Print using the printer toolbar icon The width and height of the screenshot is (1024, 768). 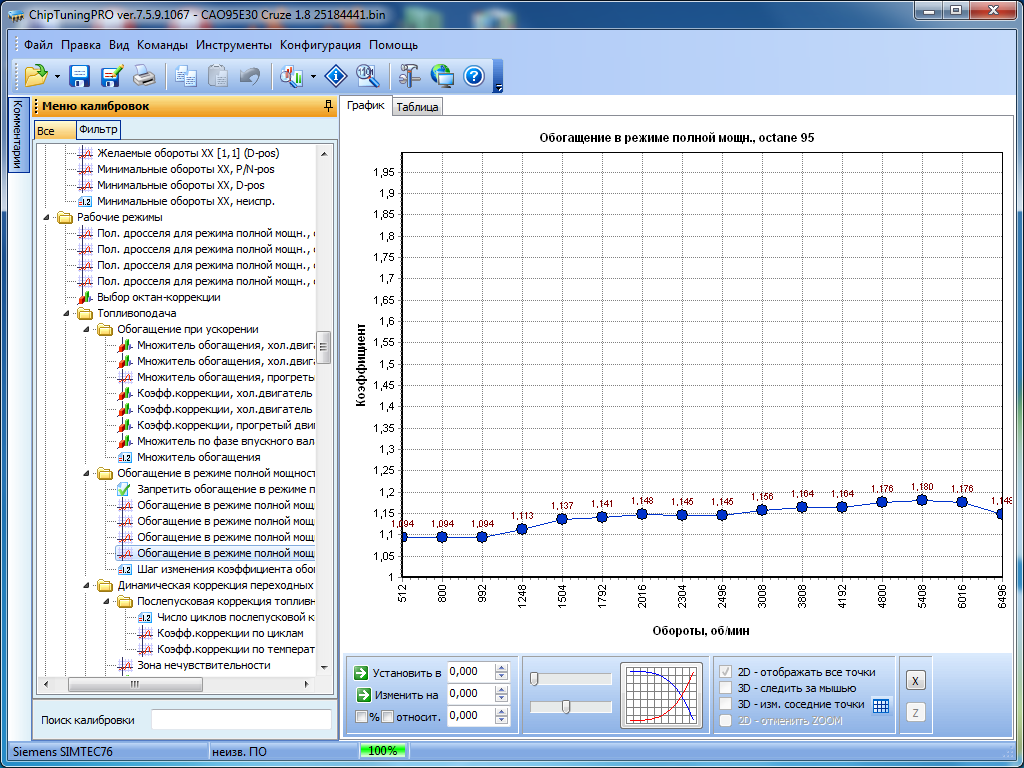[x=144, y=75]
